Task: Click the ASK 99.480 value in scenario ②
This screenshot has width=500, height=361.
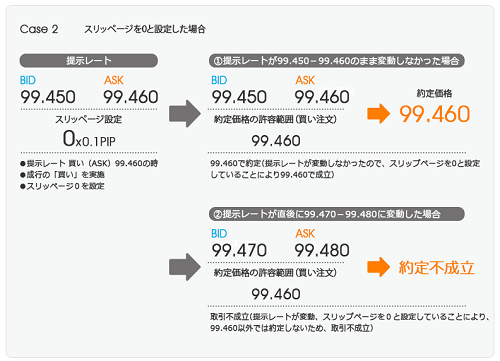Action: click(322, 251)
